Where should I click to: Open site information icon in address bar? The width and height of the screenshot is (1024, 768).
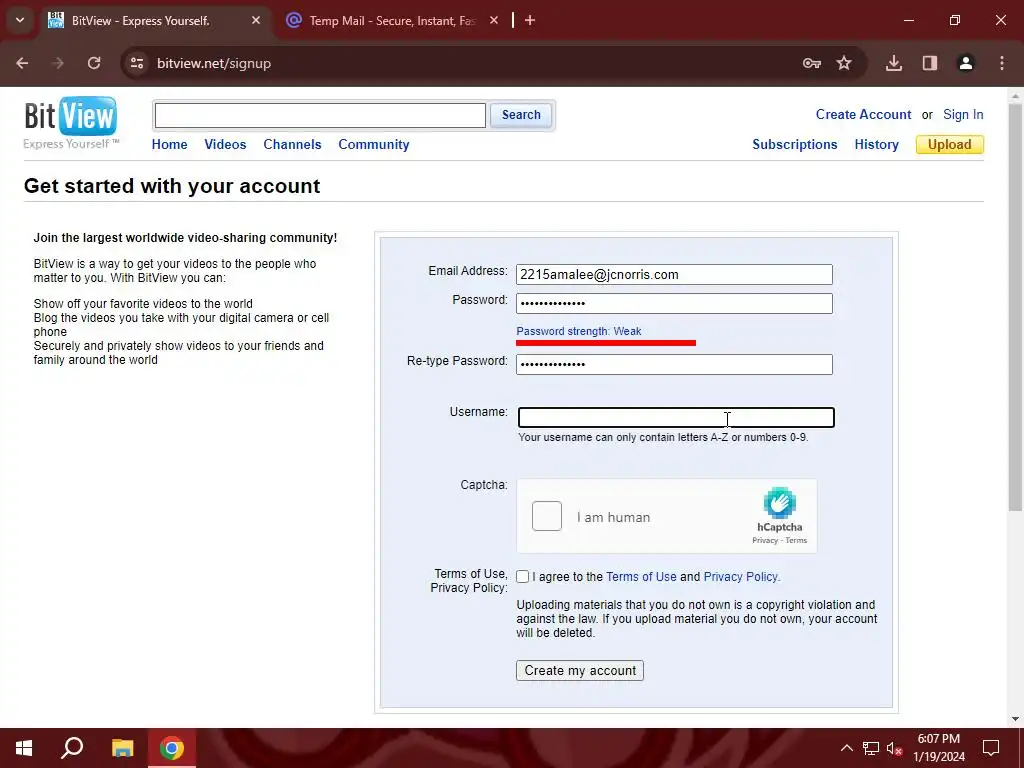pos(136,63)
